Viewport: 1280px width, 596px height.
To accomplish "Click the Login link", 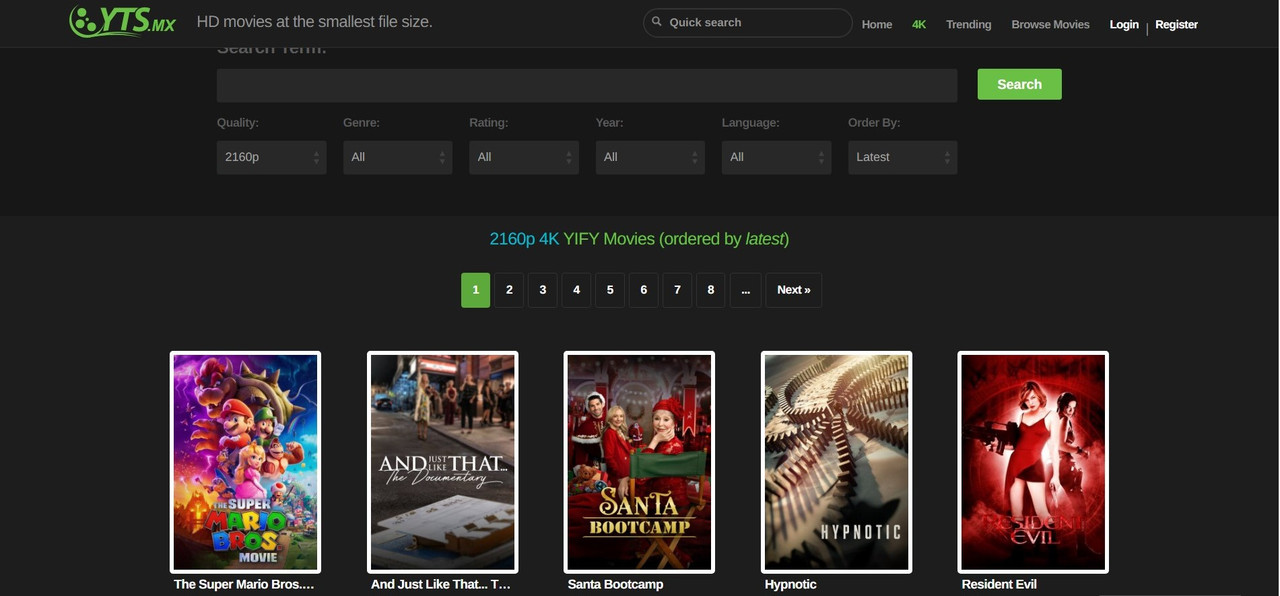I will pos(1124,24).
